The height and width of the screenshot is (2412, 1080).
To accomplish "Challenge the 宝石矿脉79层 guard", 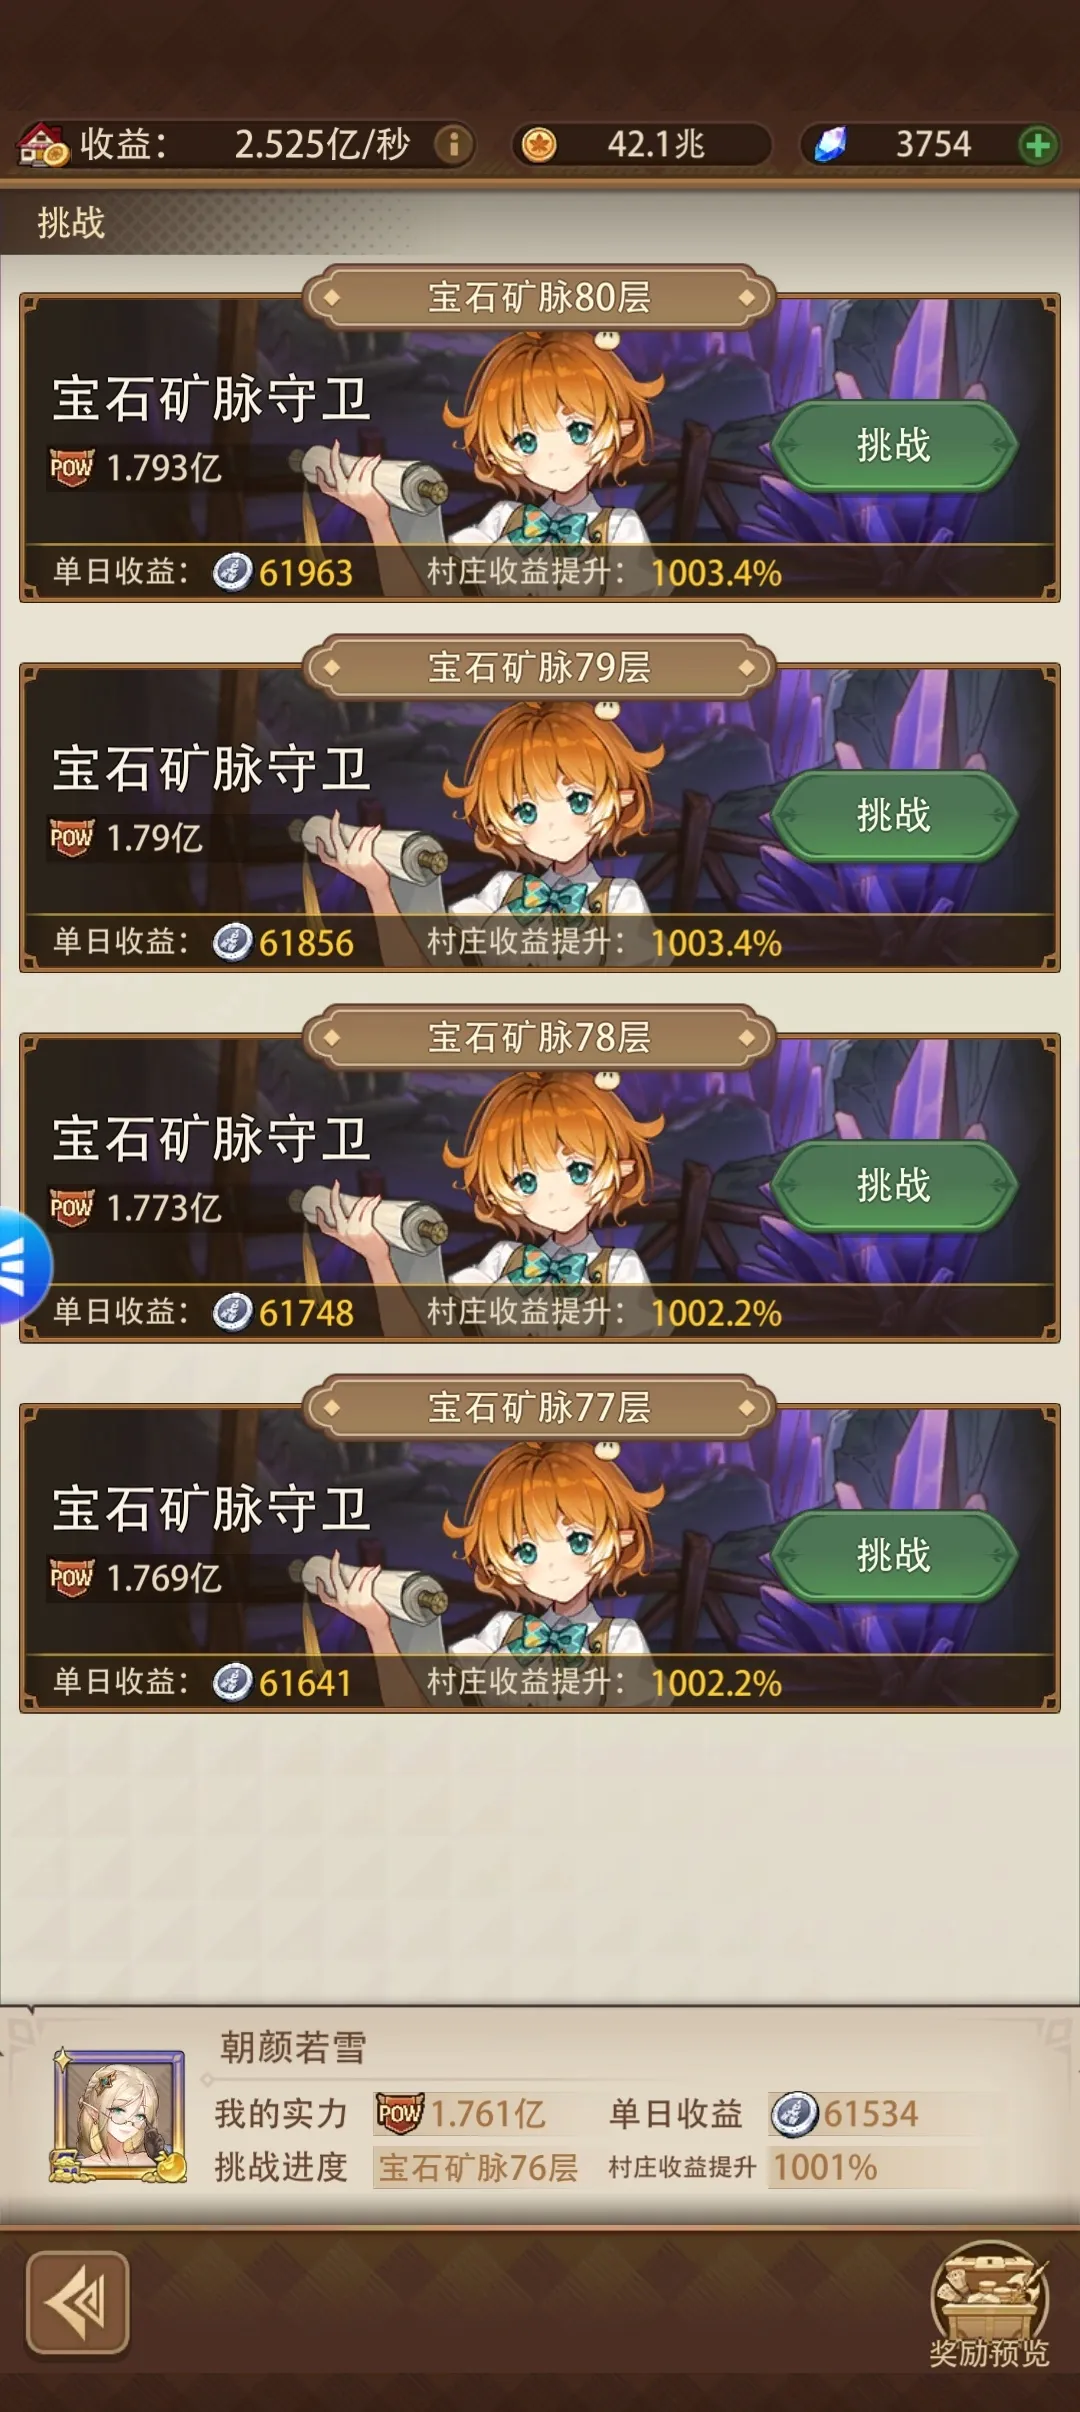I will tap(894, 815).
